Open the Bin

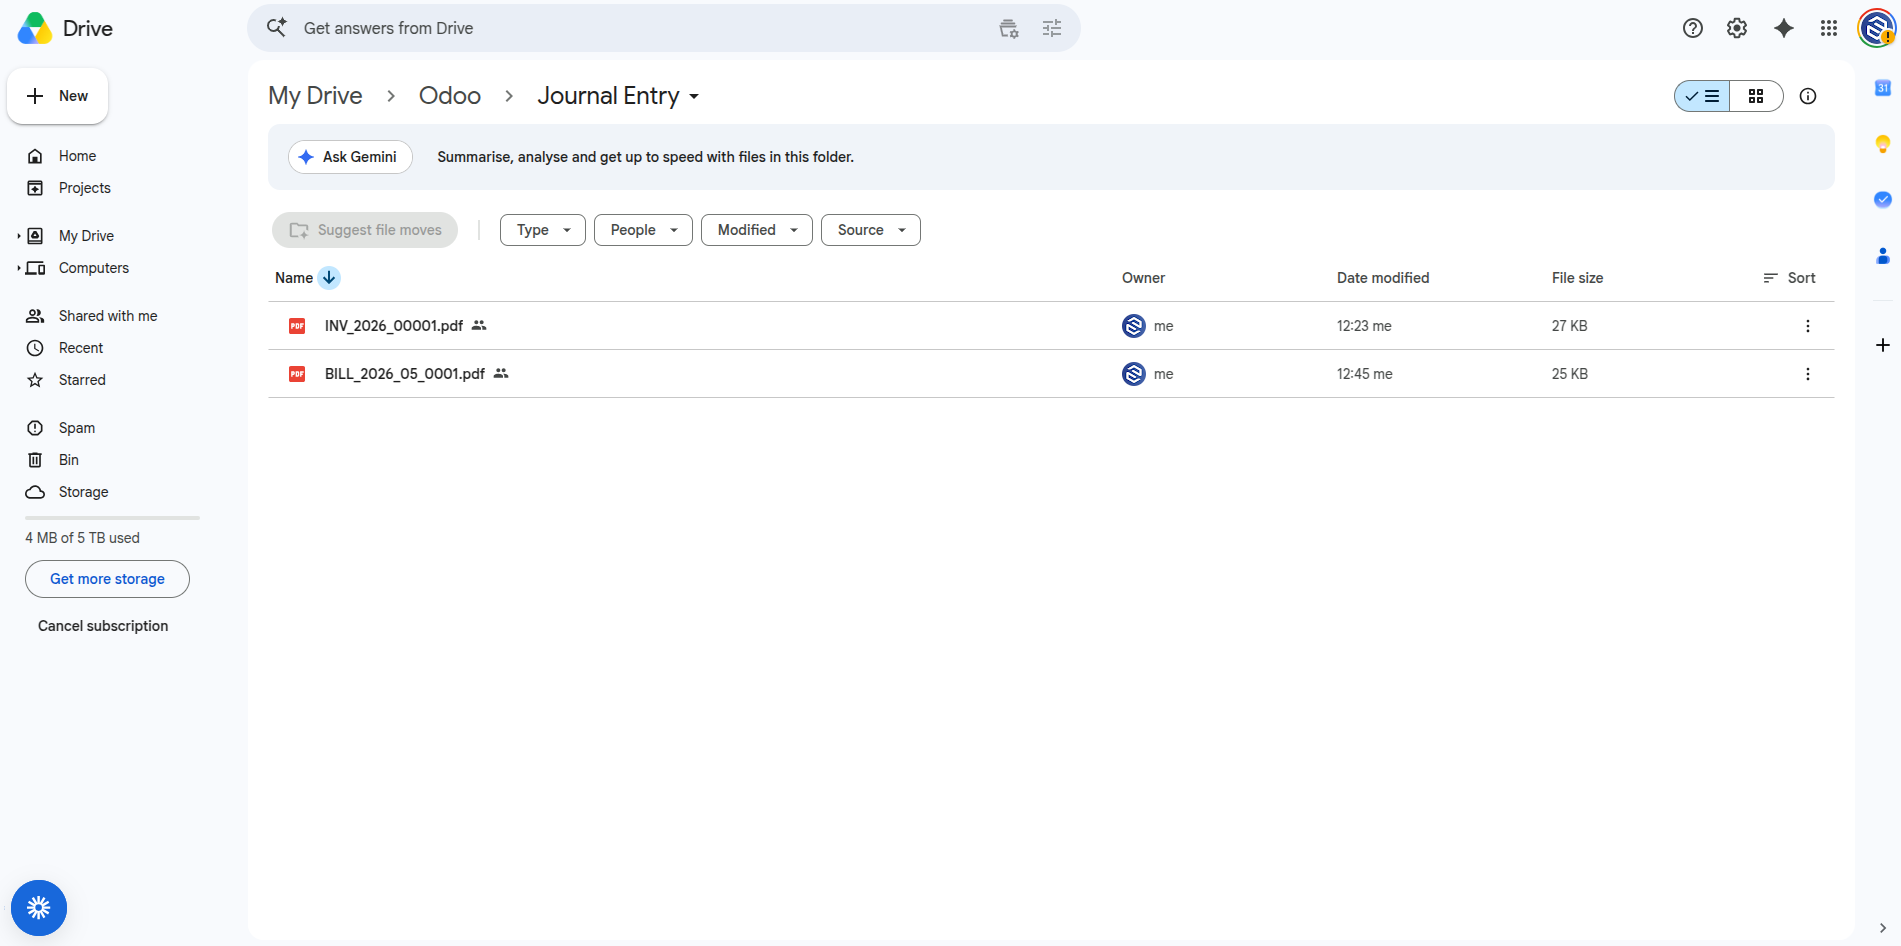[x=68, y=460]
